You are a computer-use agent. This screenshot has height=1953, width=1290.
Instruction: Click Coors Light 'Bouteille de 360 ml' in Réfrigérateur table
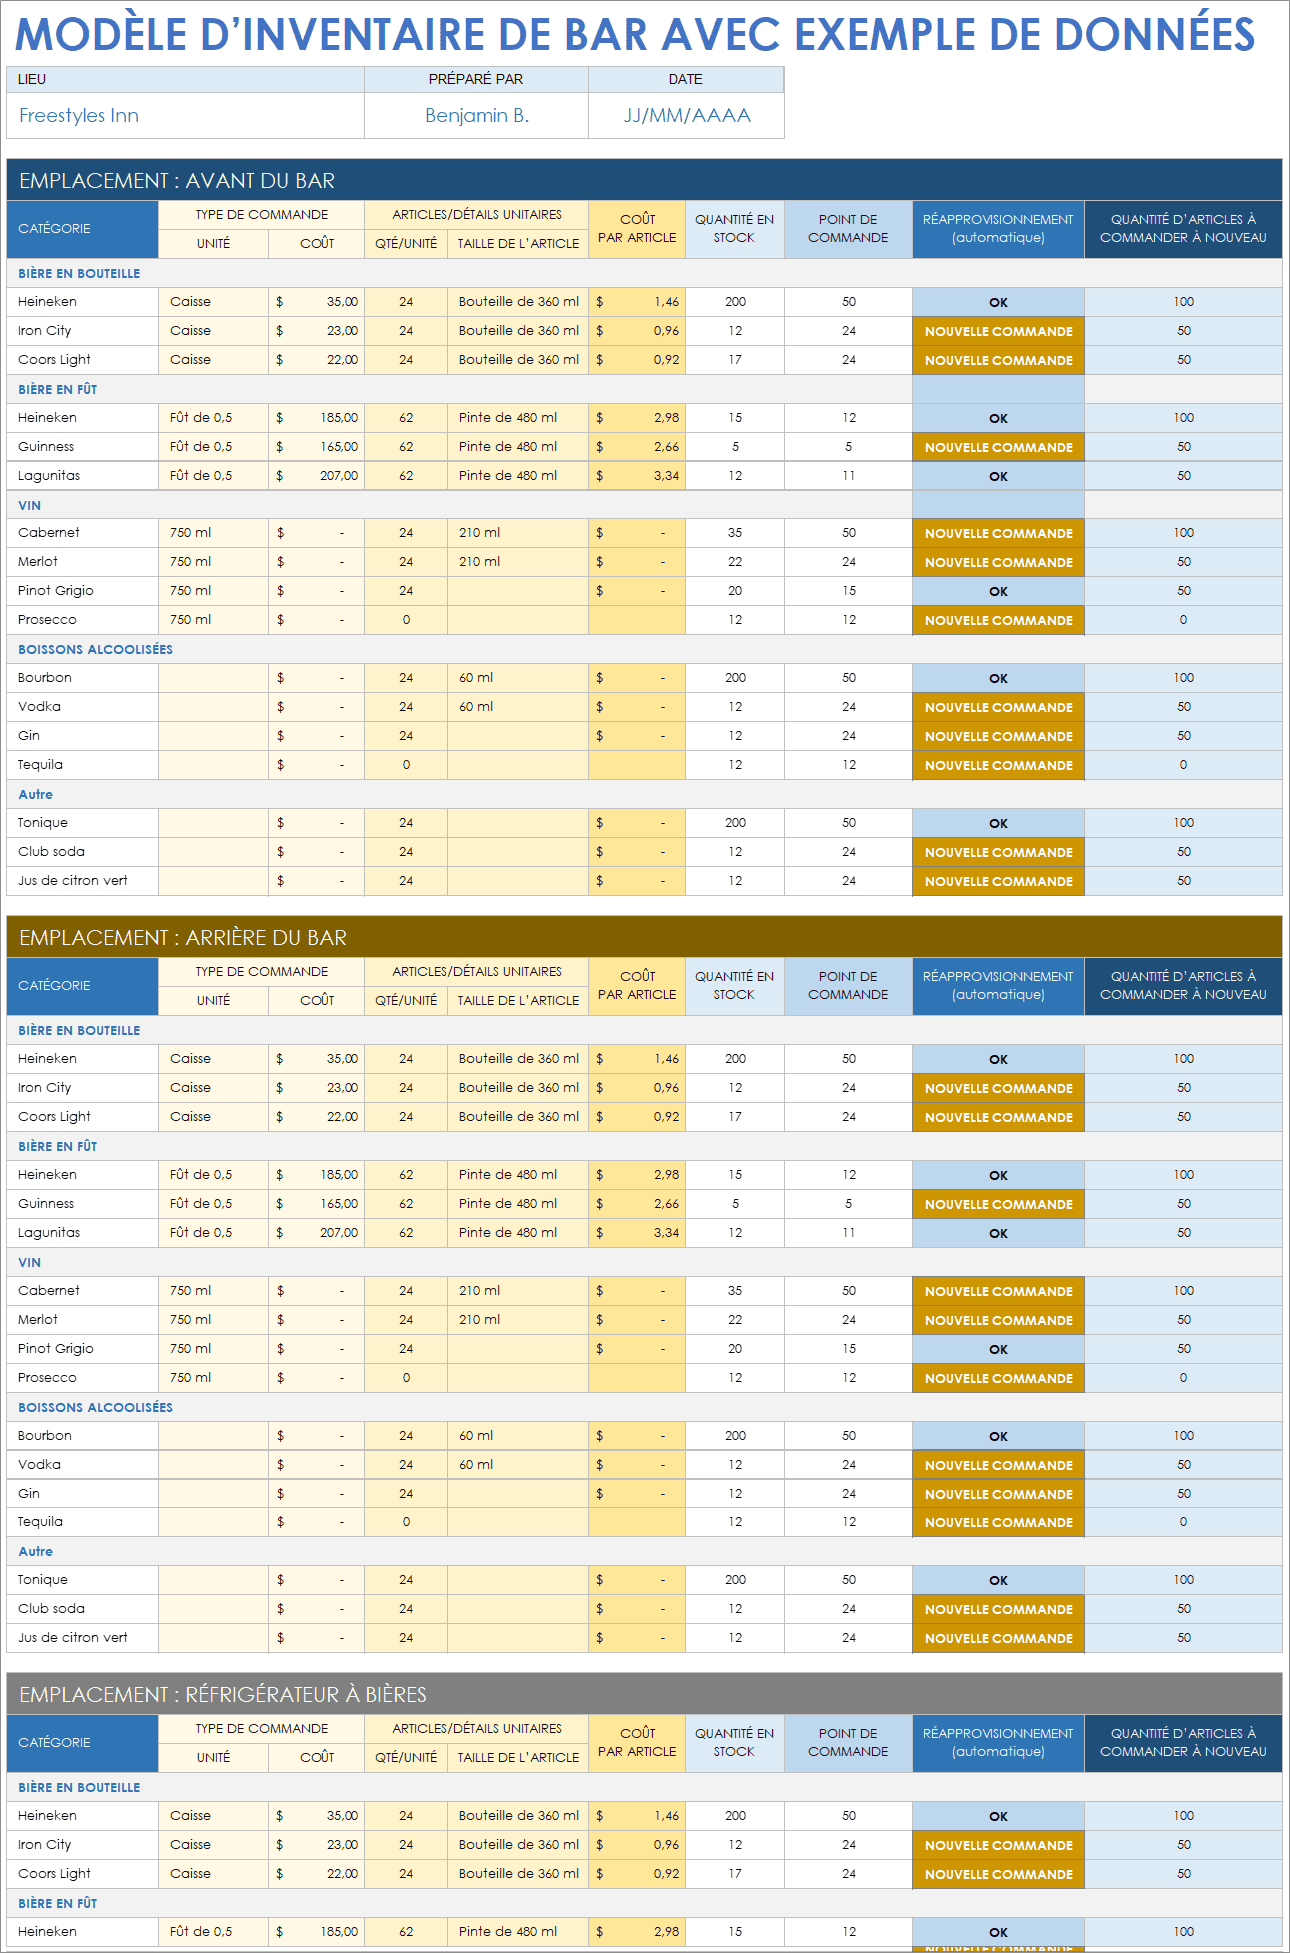coord(518,1874)
